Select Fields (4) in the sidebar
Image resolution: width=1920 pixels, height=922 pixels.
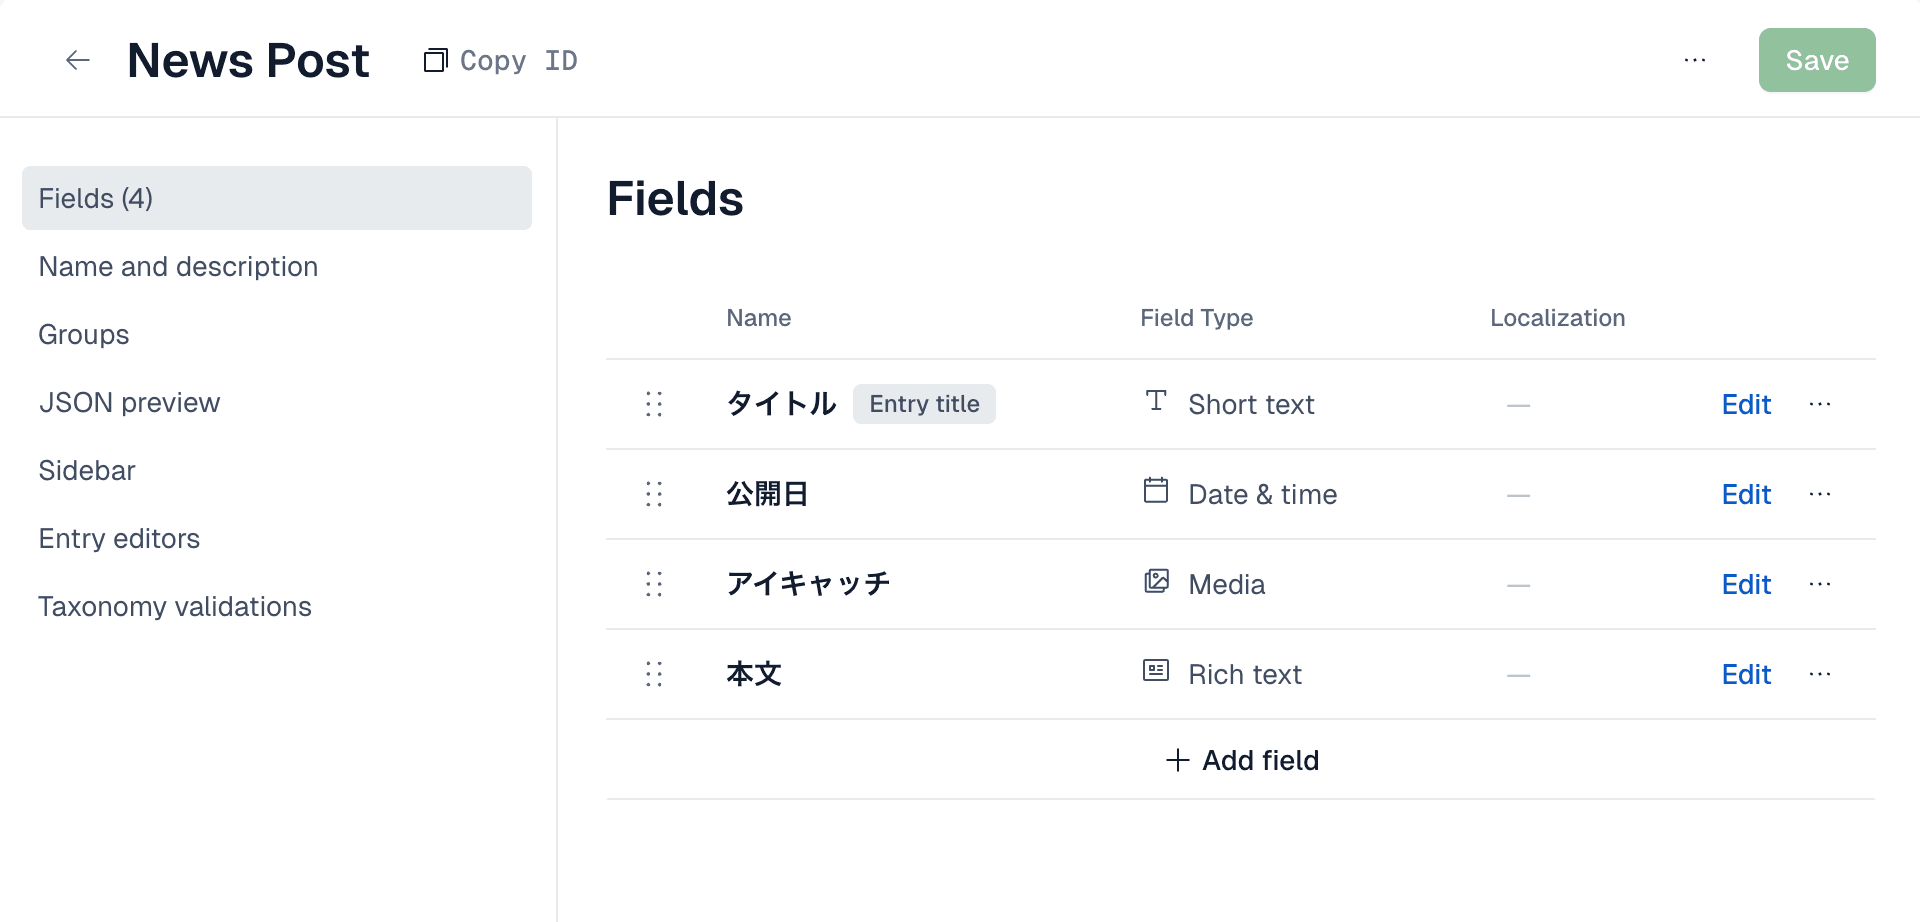click(96, 198)
